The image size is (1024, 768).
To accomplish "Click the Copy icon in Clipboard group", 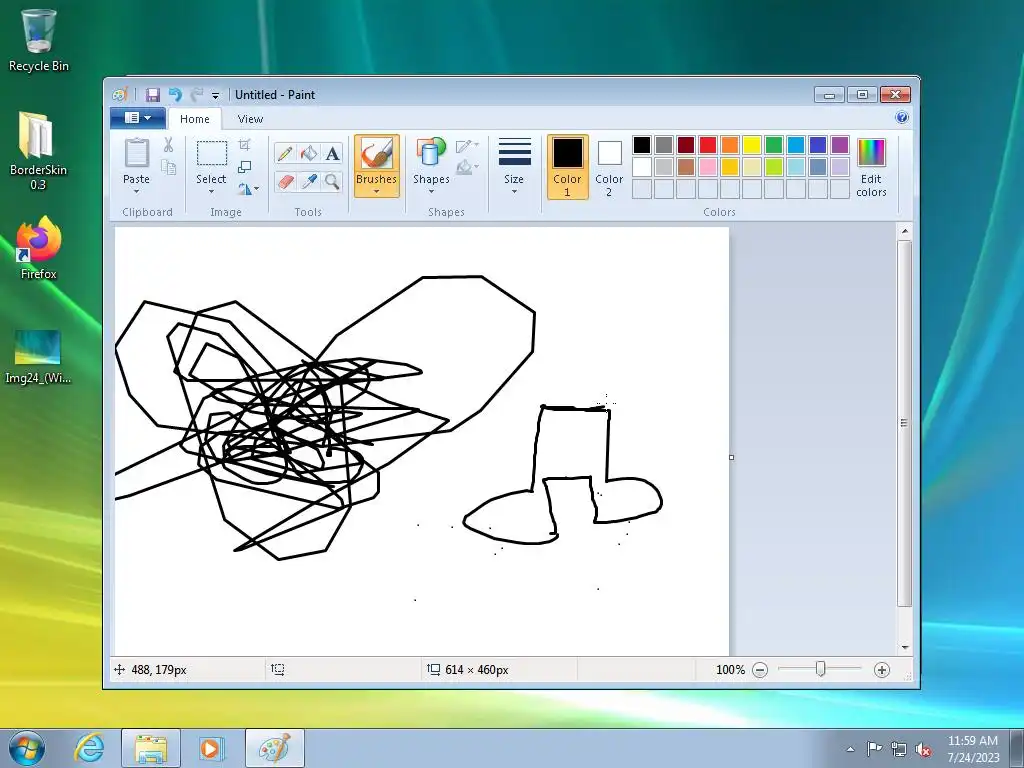I will [168, 168].
